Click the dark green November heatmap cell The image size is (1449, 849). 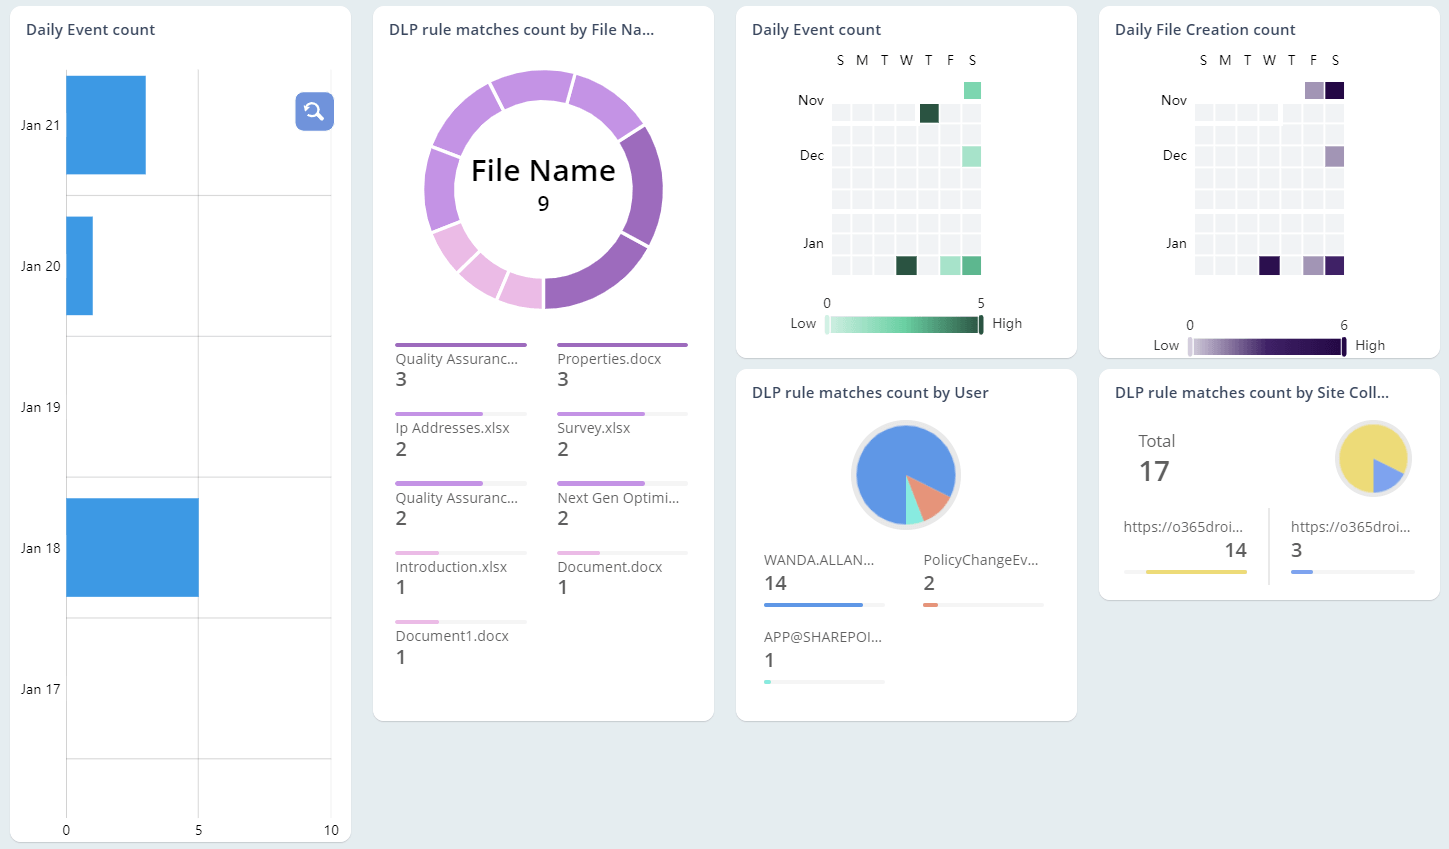tap(928, 114)
